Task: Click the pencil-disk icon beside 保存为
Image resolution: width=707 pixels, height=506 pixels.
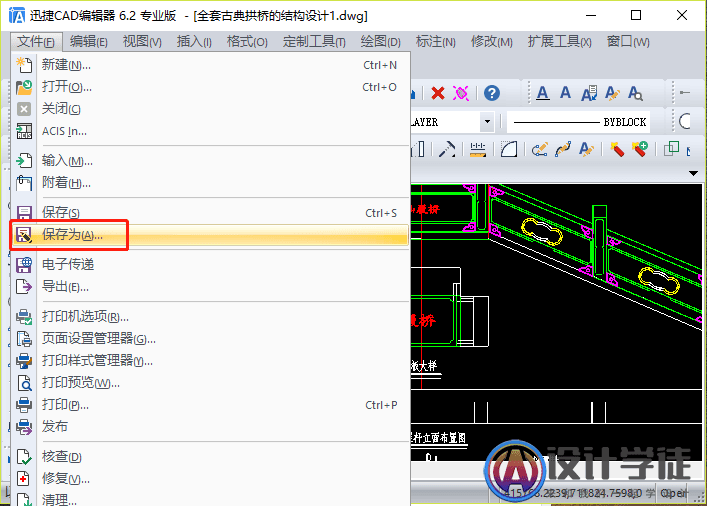Action: pos(24,235)
